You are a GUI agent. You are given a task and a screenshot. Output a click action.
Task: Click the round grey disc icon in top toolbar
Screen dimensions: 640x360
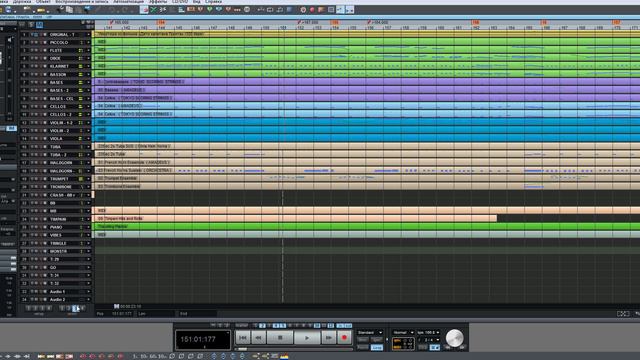point(247,9)
